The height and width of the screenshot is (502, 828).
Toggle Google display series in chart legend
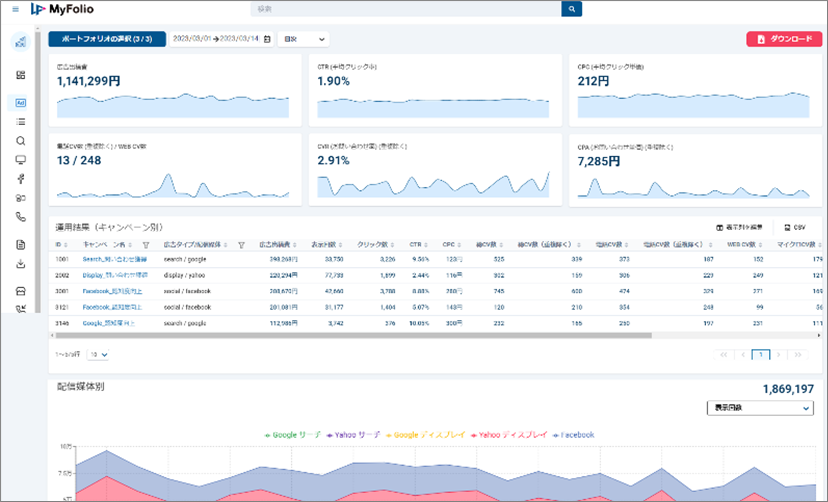click(x=426, y=435)
